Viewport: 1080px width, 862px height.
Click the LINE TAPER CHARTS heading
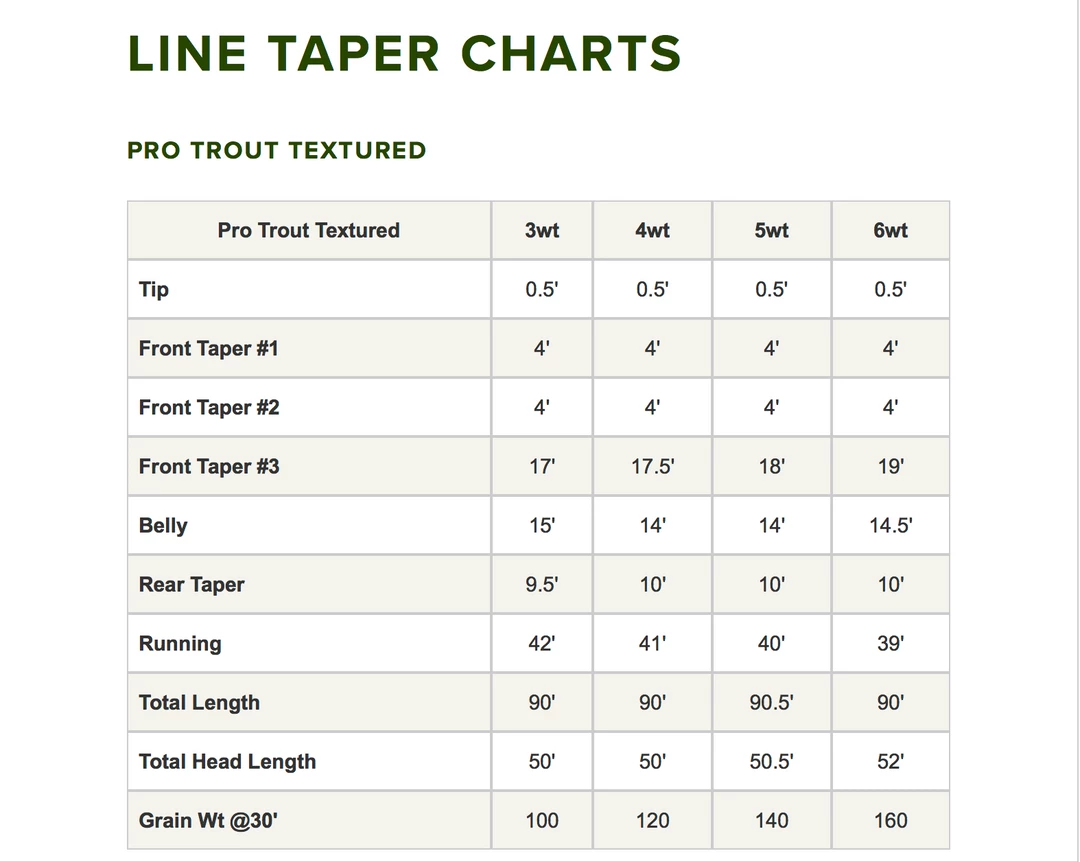point(404,54)
